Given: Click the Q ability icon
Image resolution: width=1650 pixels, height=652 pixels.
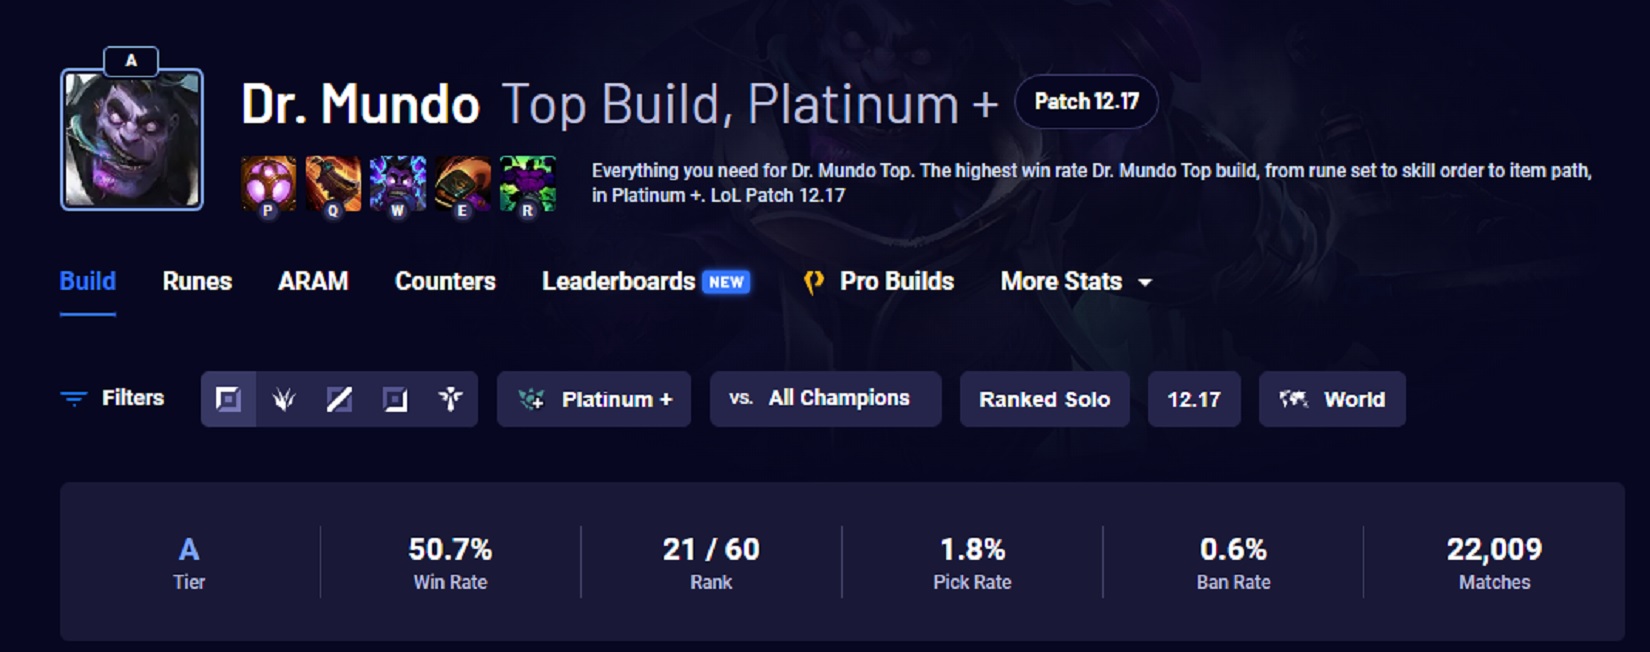Looking at the screenshot, I should click(333, 184).
